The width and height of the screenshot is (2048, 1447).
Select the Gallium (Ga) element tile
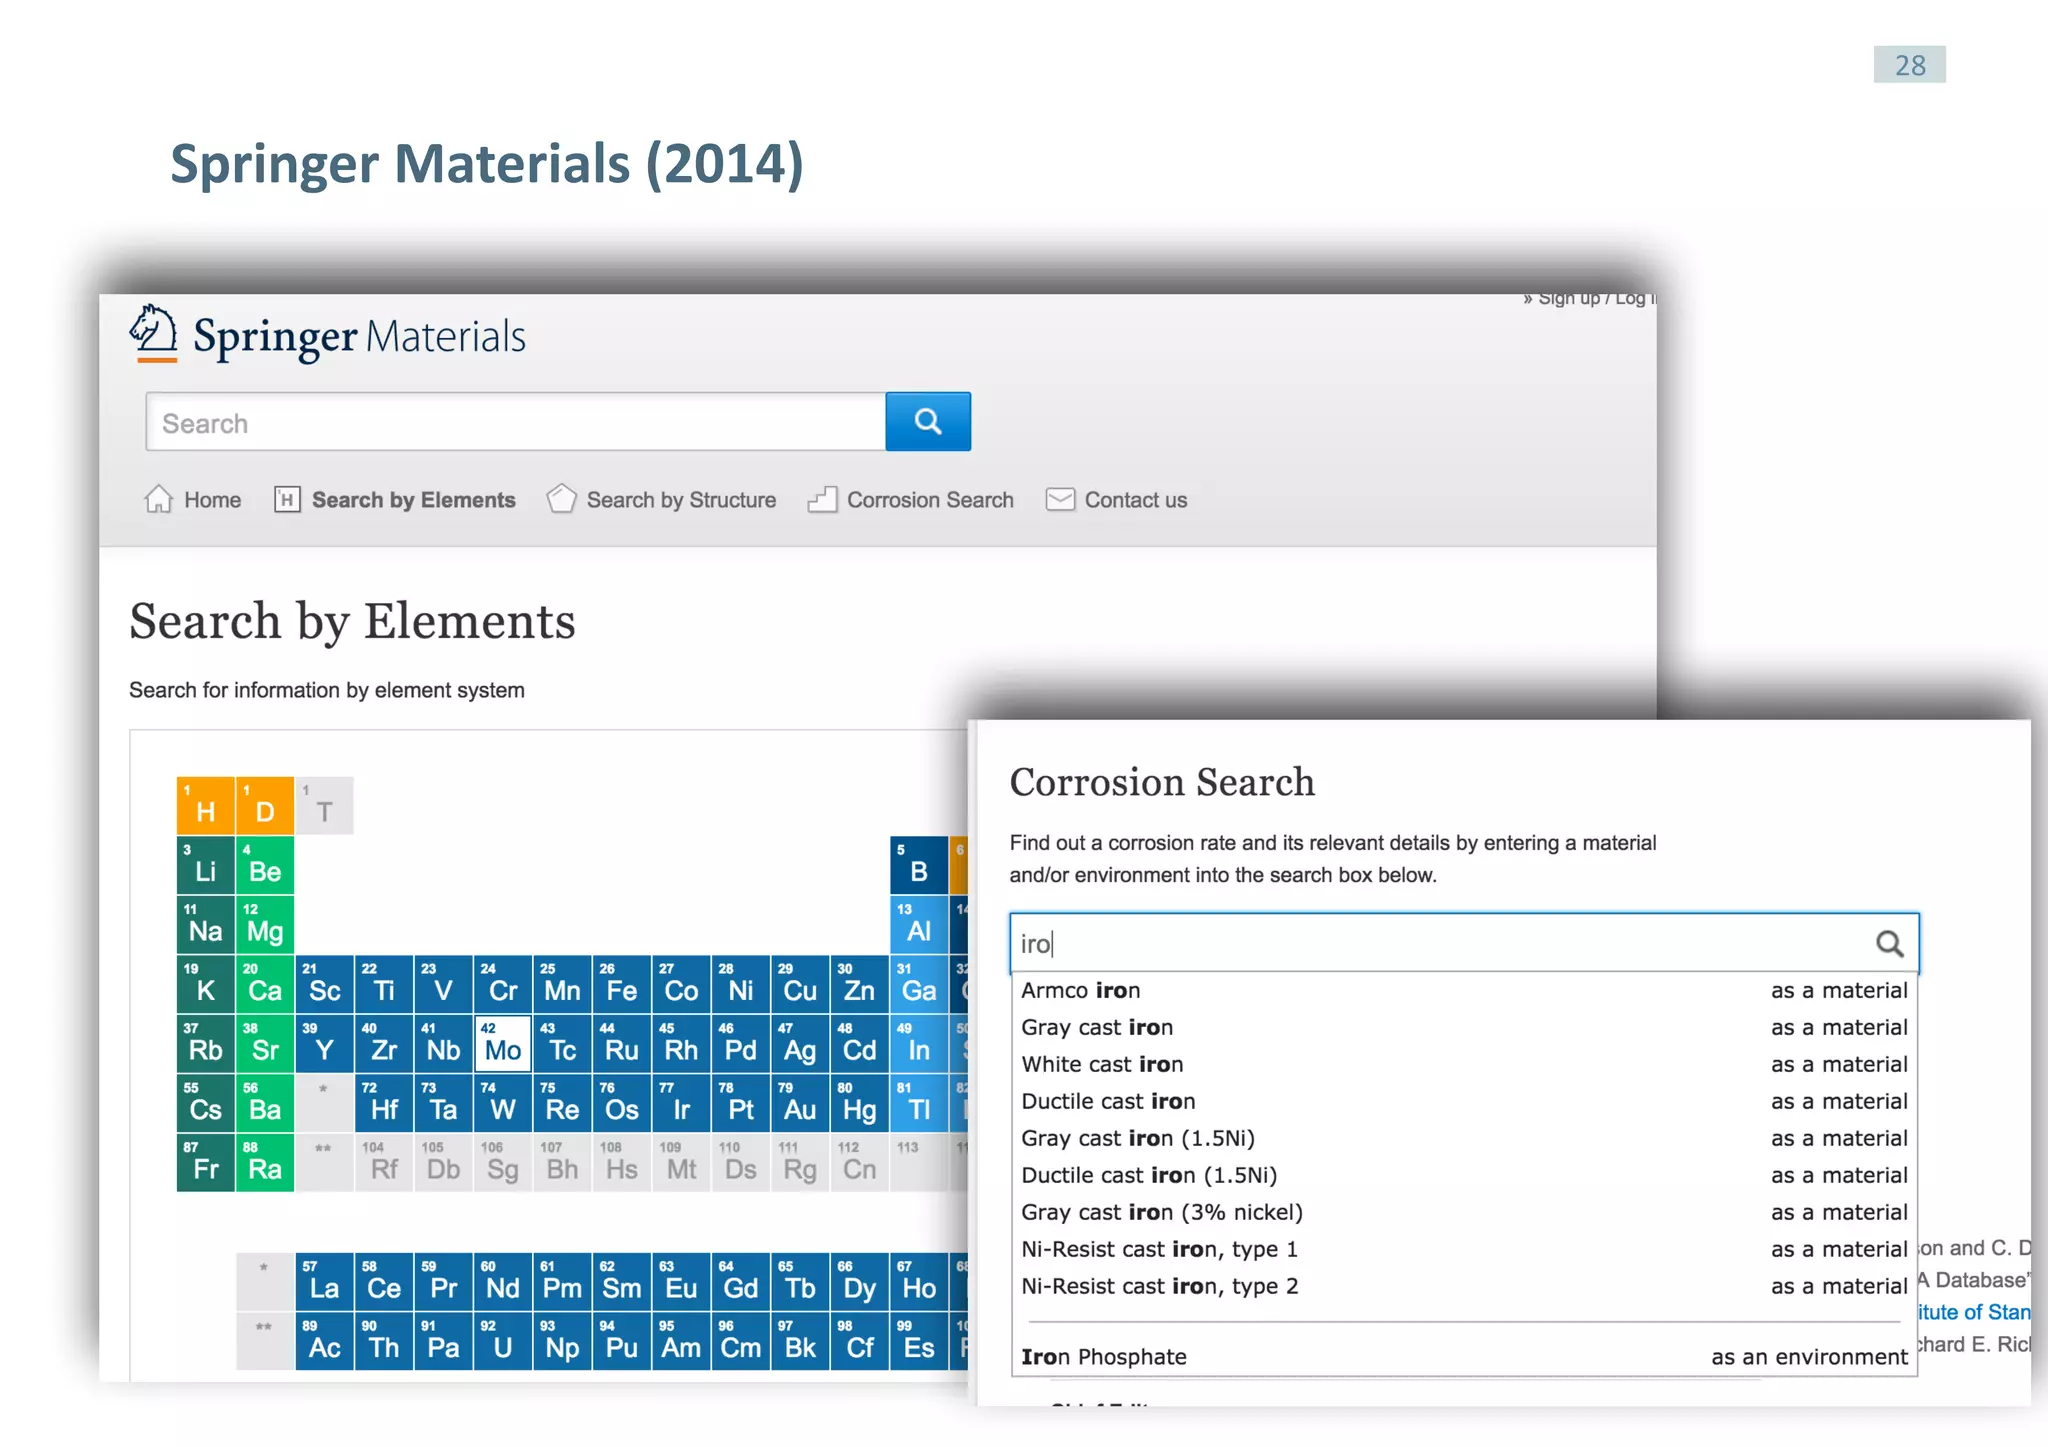tap(919, 984)
